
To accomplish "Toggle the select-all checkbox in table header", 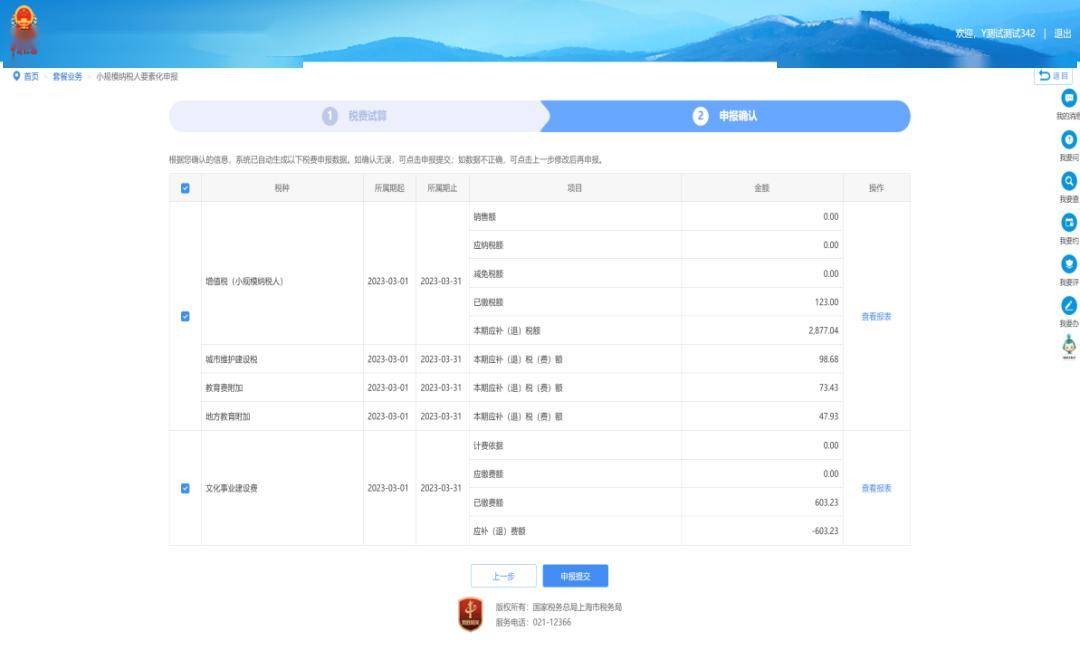I will (x=185, y=188).
